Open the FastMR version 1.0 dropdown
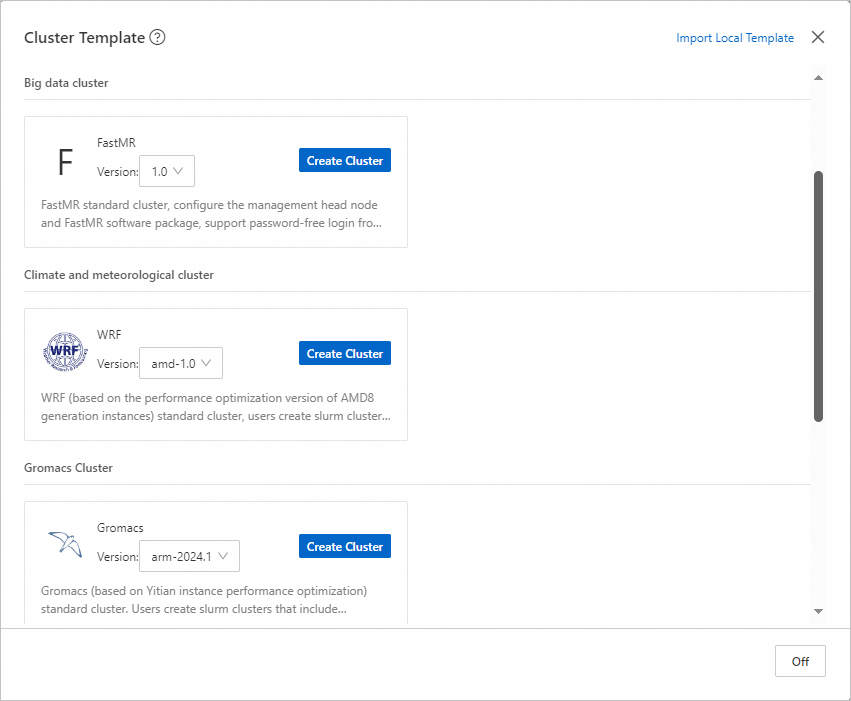 tap(167, 171)
